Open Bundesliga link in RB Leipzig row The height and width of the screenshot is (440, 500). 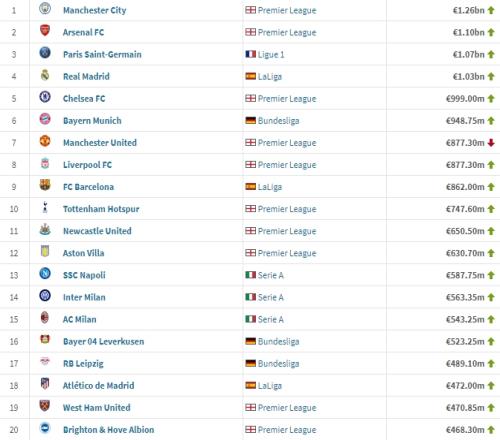tap(278, 364)
